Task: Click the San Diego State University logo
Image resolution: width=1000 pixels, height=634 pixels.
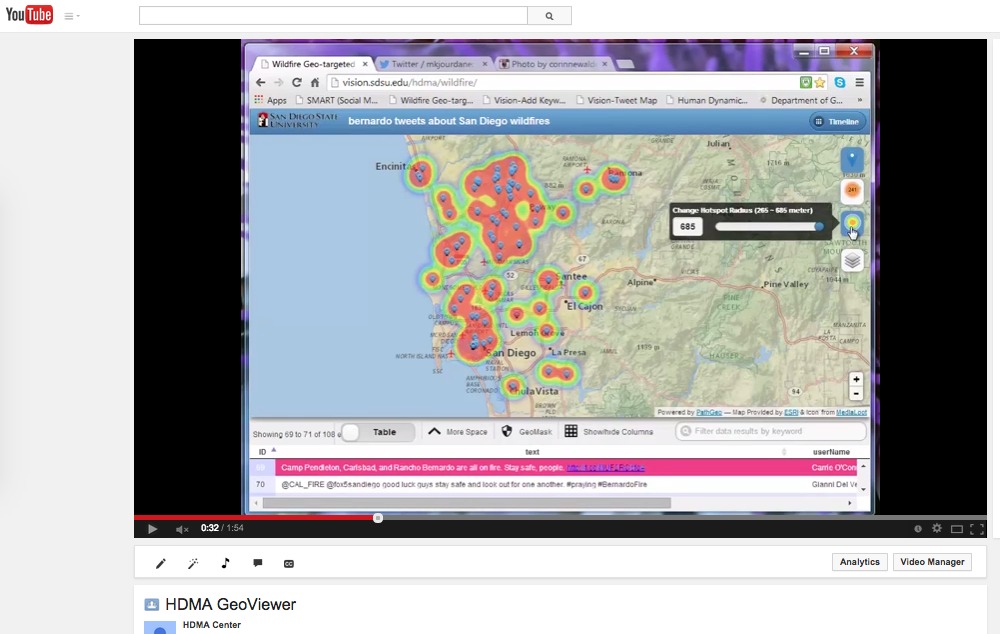Action: [x=297, y=120]
